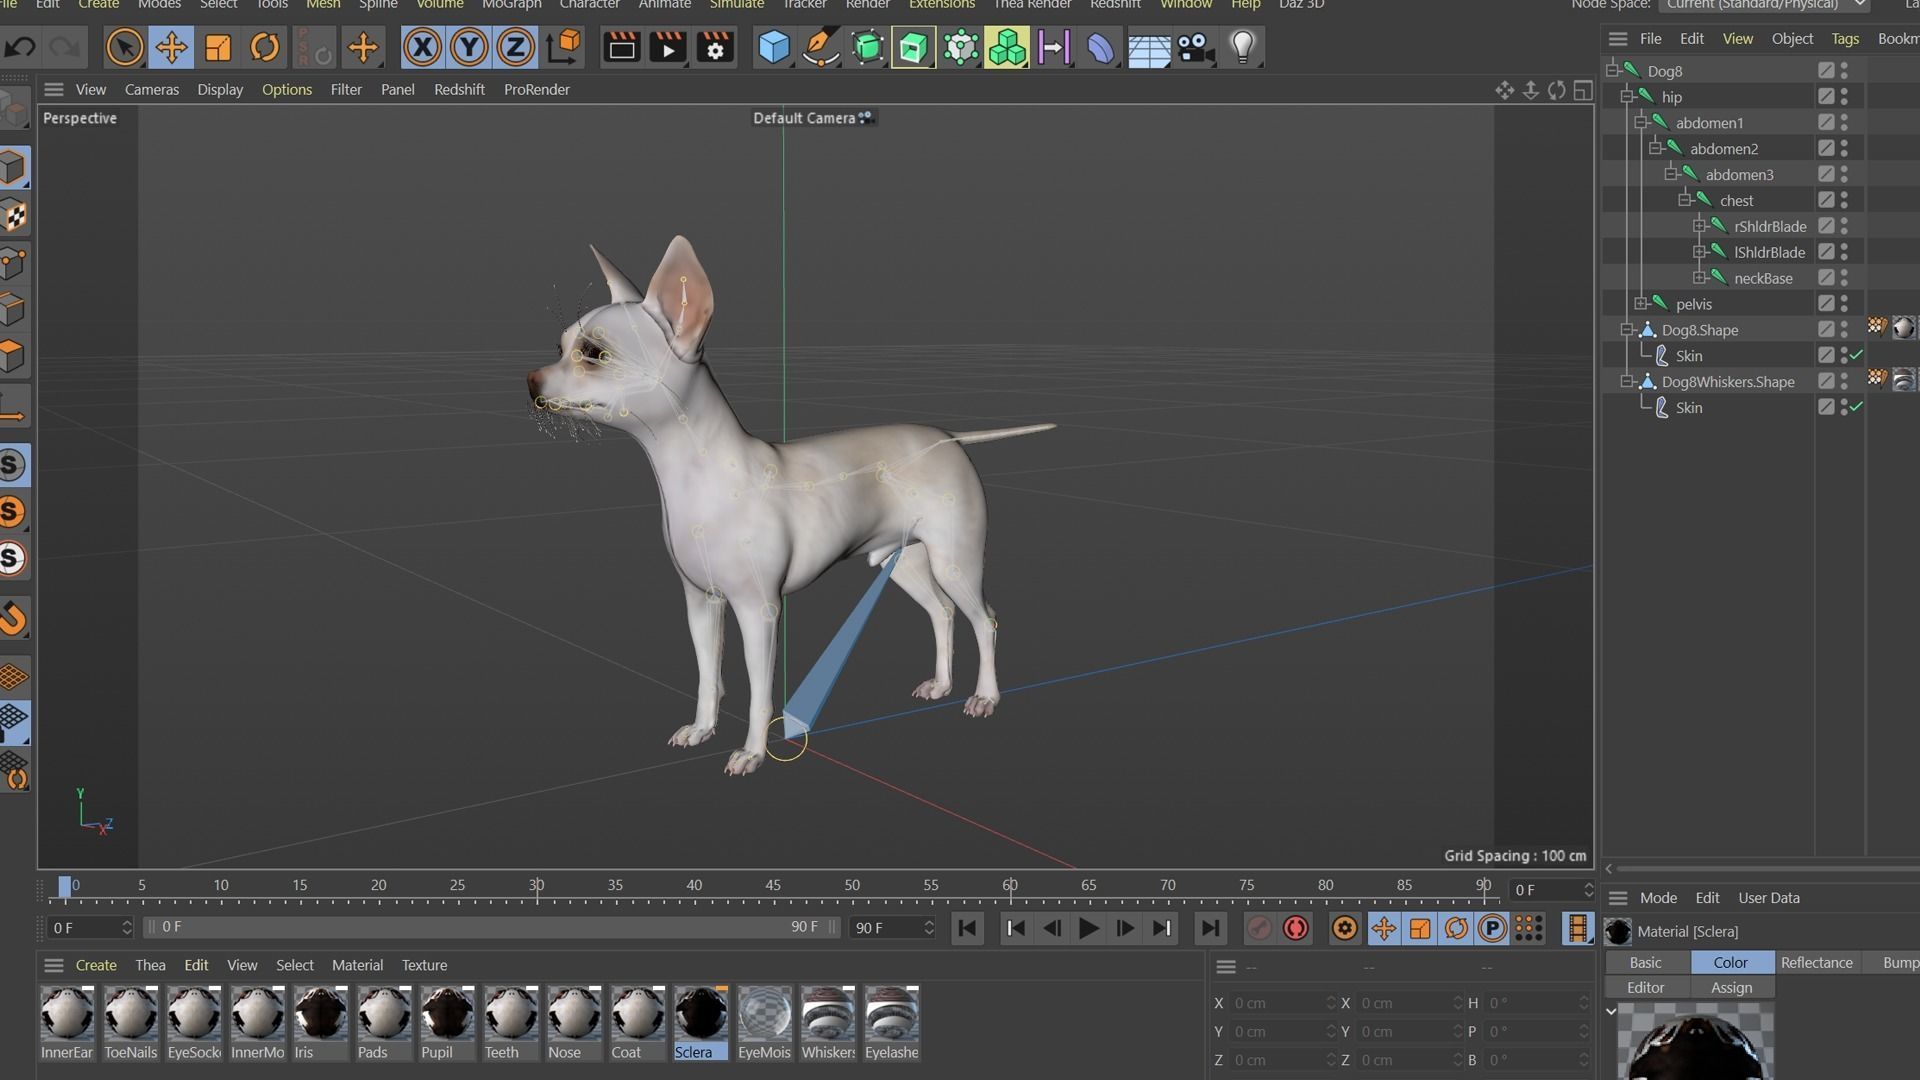
Task: Select the Live Selection tool
Action: point(124,47)
